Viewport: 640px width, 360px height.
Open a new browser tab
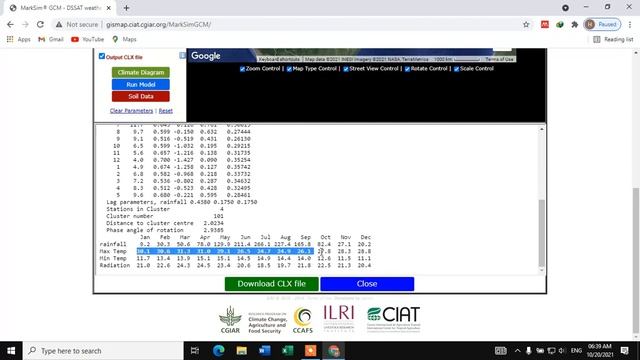[x=127, y=8]
